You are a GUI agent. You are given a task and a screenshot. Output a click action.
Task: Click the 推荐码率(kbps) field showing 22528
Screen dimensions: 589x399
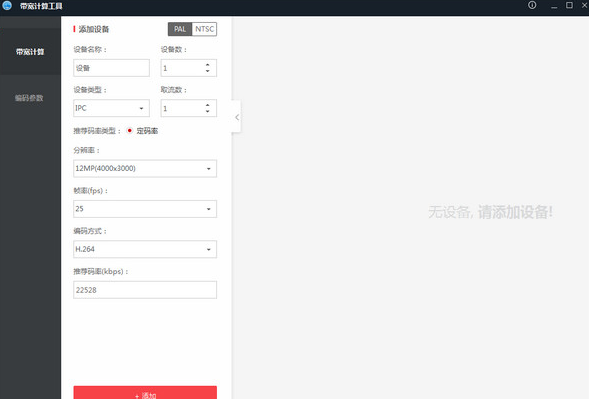pyautogui.click(x=145, y=290)
